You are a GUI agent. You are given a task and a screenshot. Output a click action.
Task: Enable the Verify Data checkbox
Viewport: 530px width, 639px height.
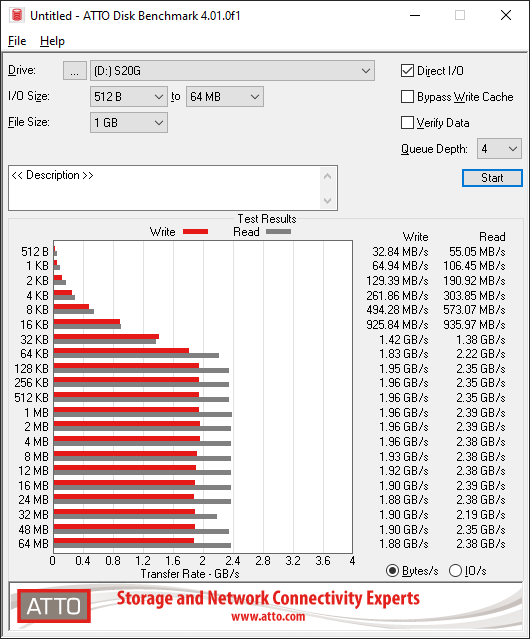[x=407, y=123]
